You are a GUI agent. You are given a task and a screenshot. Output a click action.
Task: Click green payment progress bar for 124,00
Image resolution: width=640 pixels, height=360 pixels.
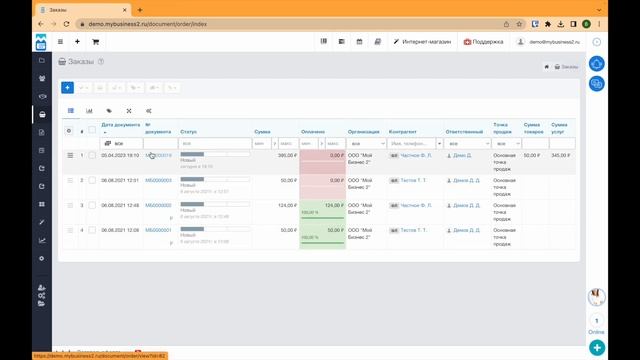point(322,218)
